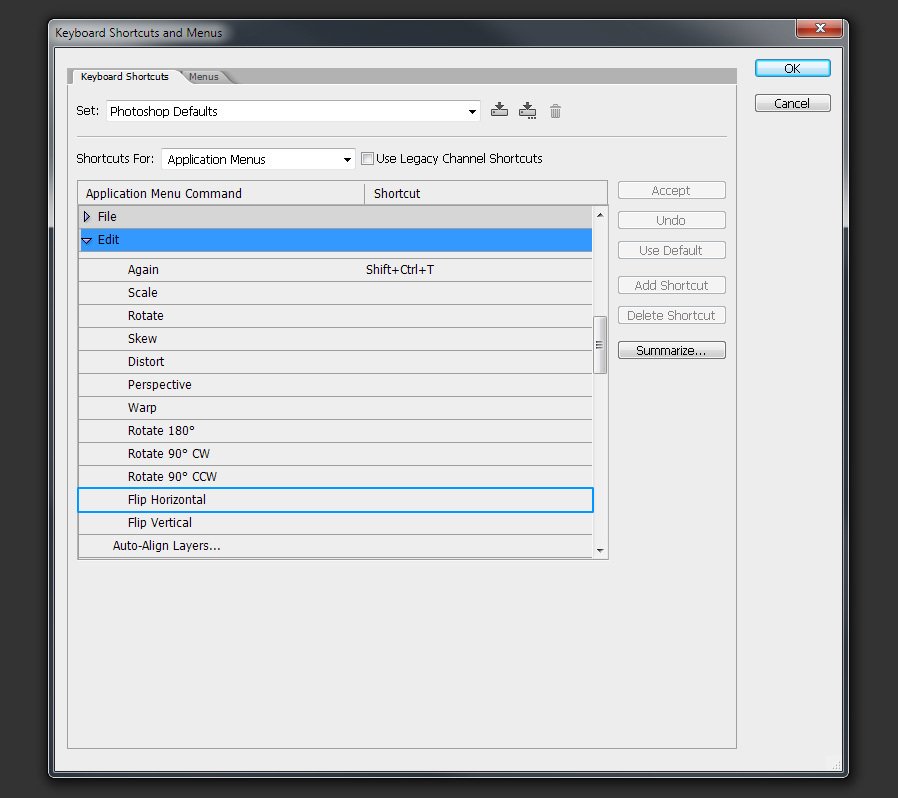
Task: Open the Set dropdown showing Photoshop Defaults
Action: coord(293,111)
